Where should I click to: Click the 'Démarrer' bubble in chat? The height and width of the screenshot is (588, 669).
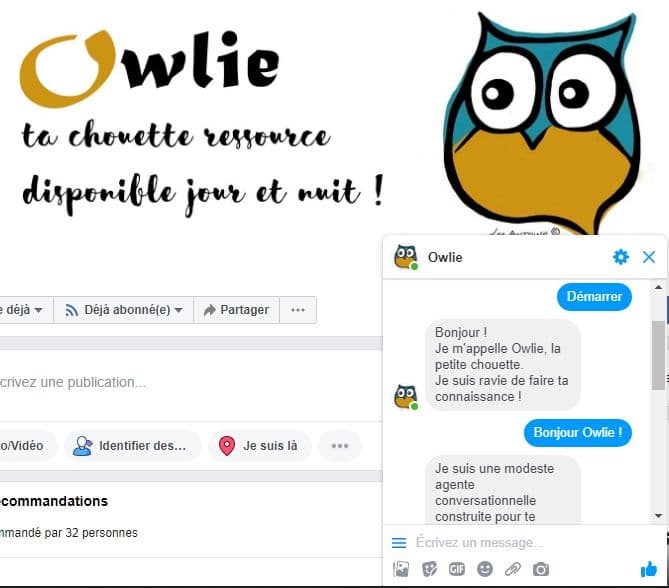click(594, 297)
